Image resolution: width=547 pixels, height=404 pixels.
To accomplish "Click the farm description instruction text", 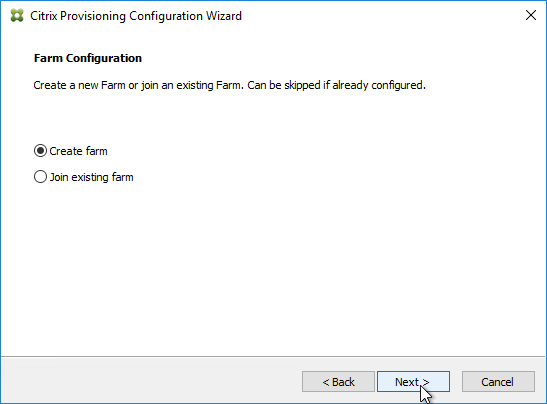I will point(230,85).
